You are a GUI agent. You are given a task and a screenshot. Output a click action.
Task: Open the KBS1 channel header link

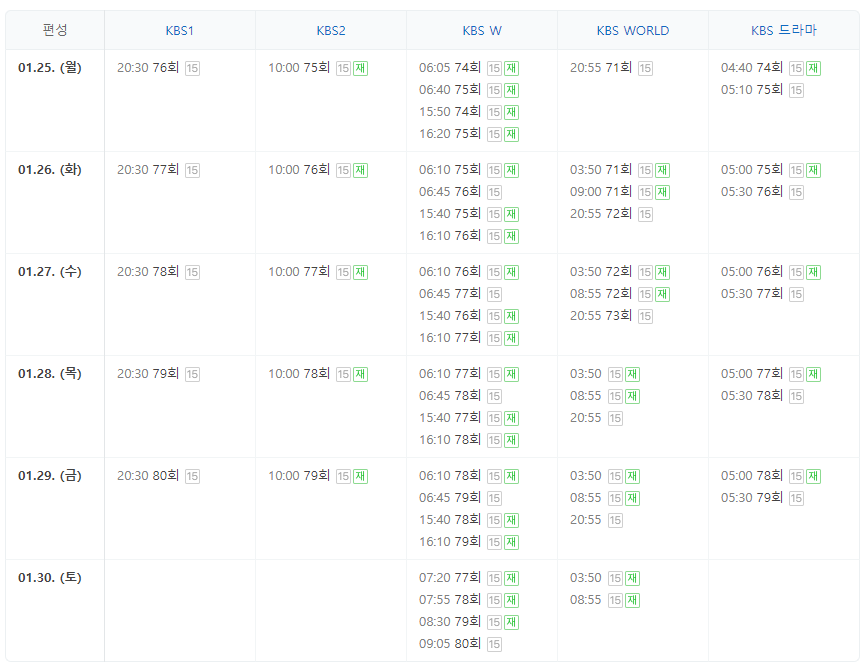coord(179,31)
